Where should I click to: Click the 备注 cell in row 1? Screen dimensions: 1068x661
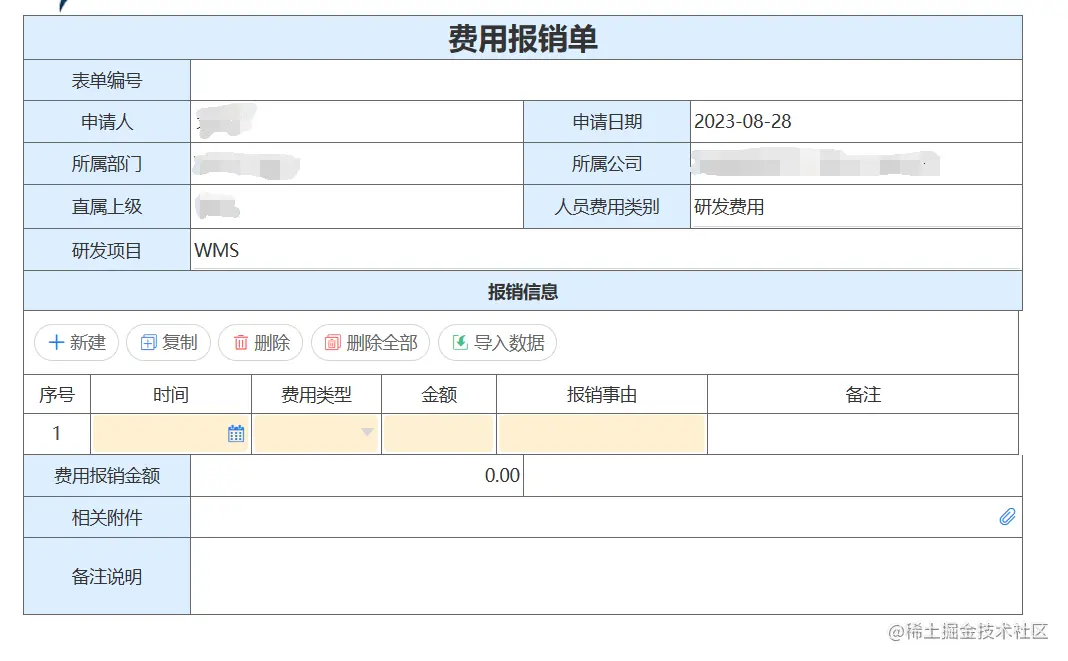tap(863, 434)
